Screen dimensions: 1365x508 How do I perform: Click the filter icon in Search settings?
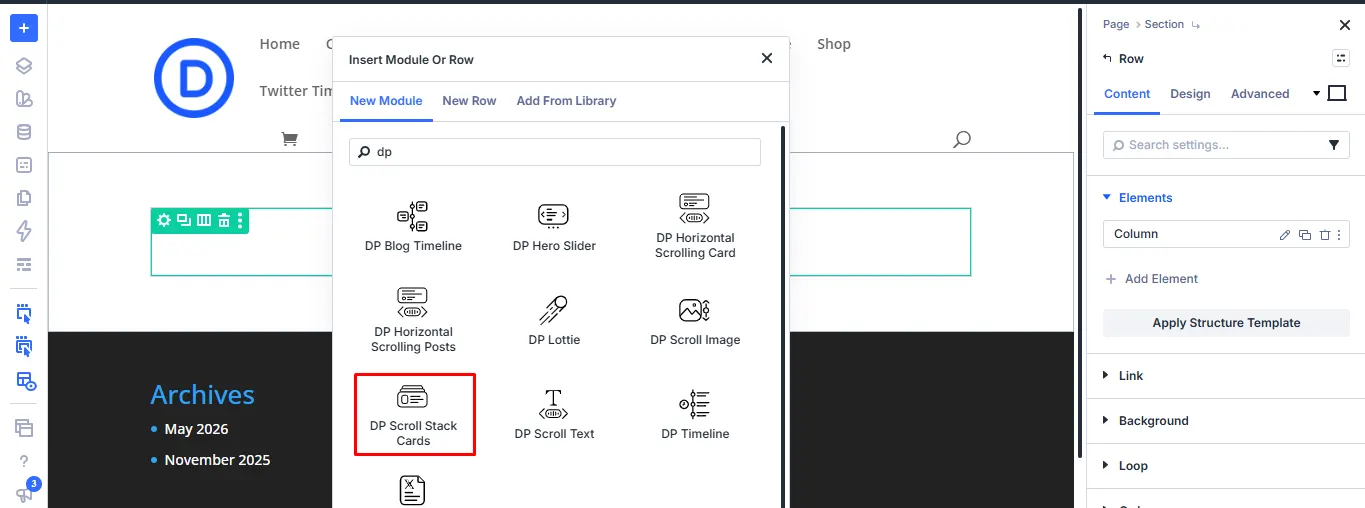coord(1333,145)
